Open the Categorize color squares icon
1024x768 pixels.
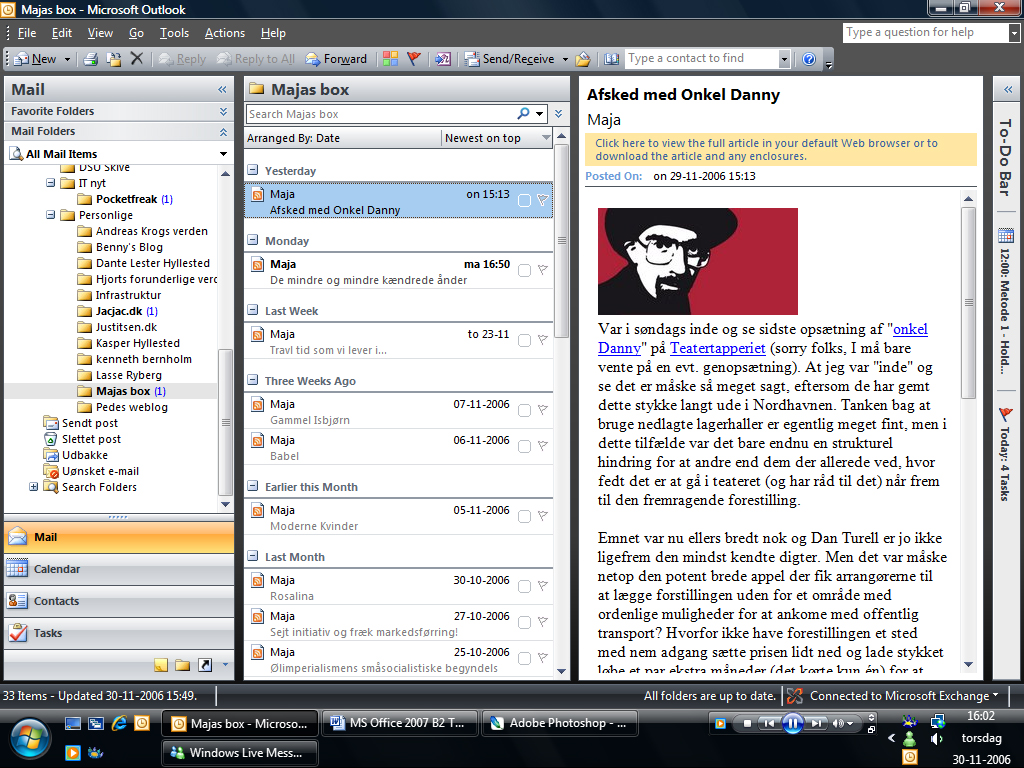(x=390, y=59)
